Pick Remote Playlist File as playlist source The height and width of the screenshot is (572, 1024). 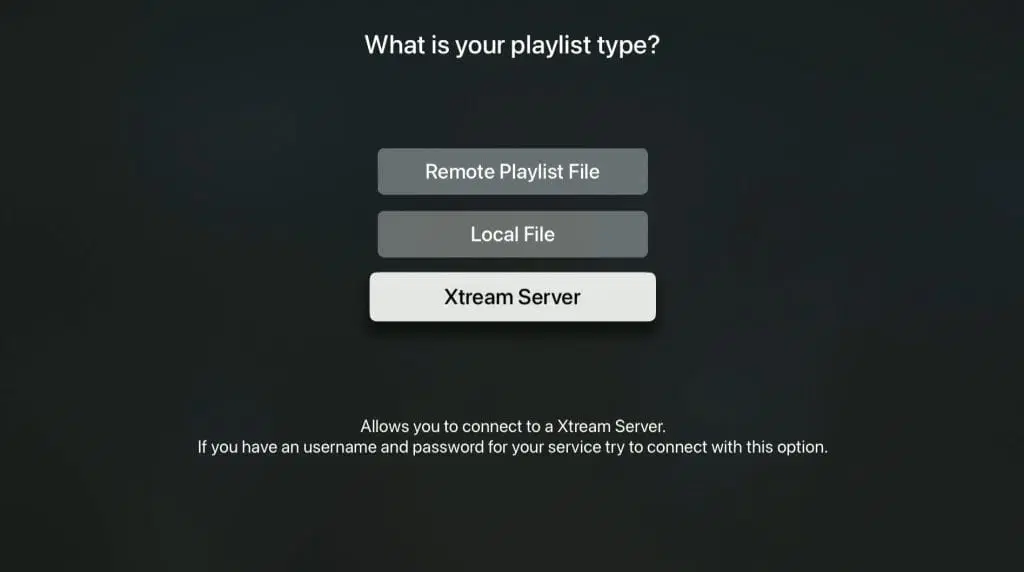[513, 171]
